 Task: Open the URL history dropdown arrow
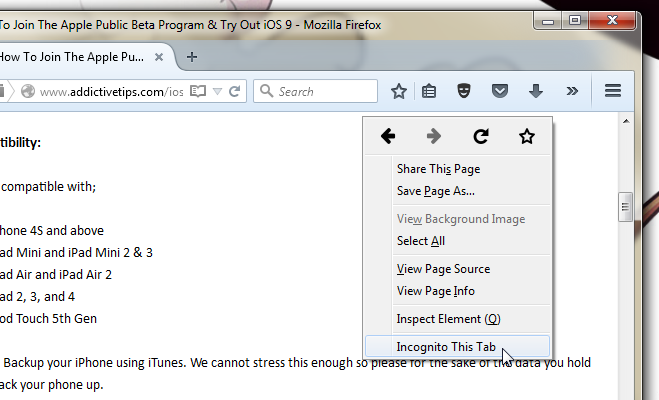pos(217,91)
